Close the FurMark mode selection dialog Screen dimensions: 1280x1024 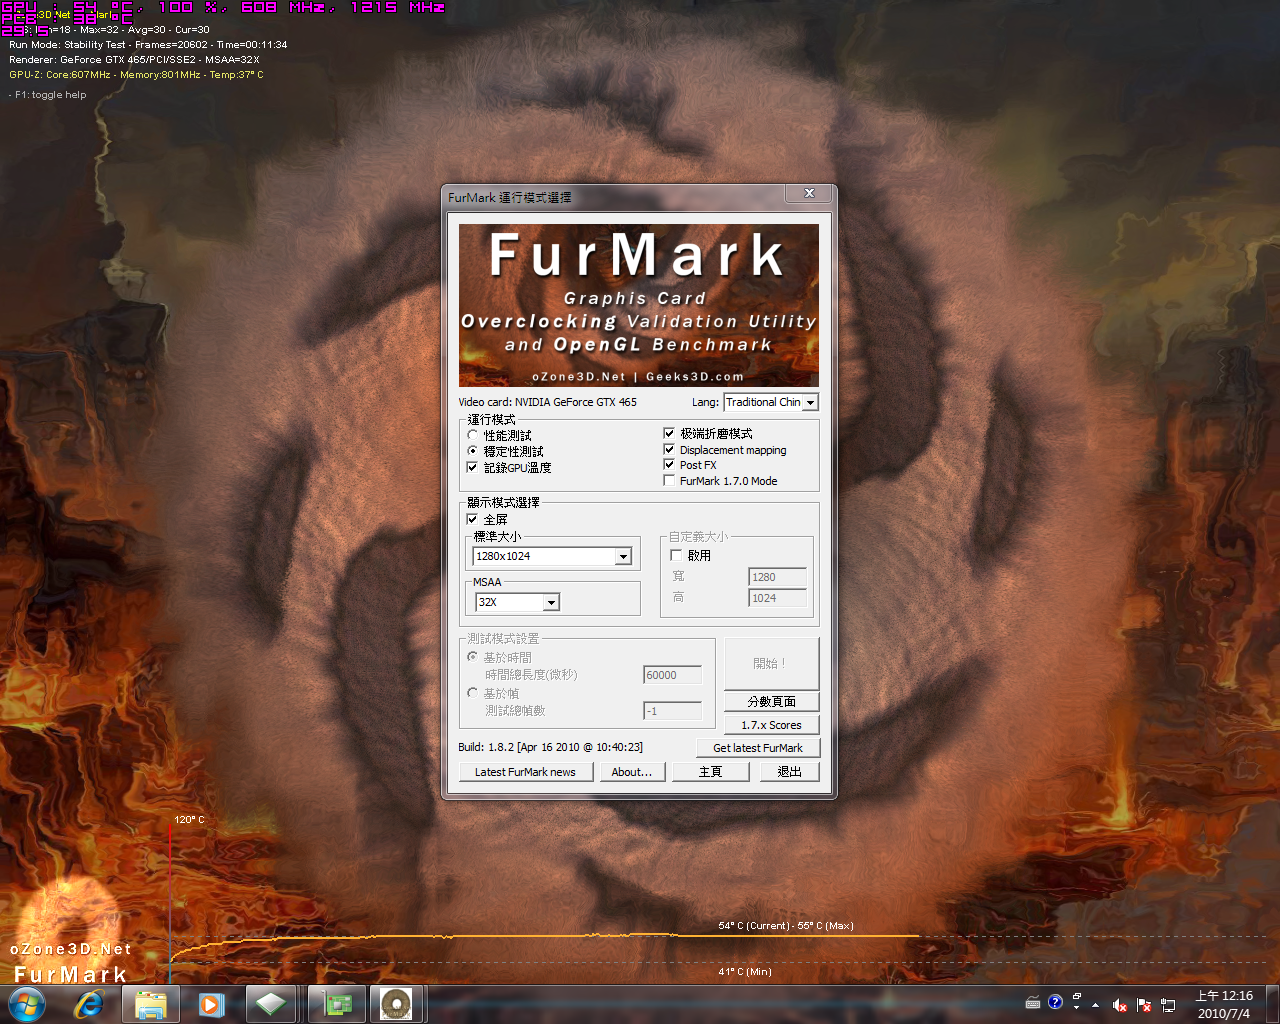[809, 194]
